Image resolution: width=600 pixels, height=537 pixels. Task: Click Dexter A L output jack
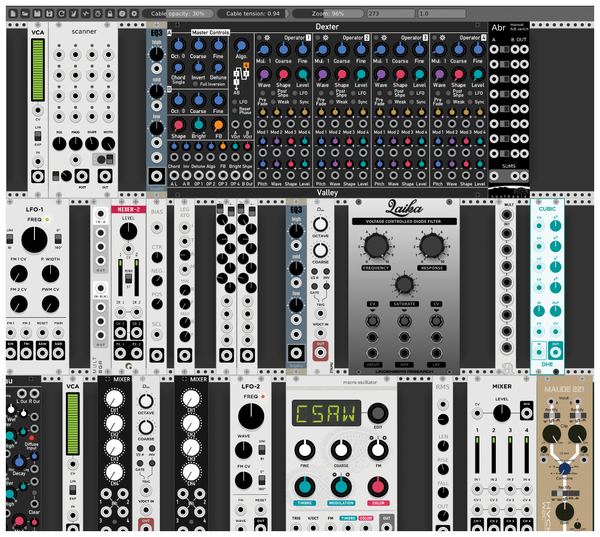(174, 175)
